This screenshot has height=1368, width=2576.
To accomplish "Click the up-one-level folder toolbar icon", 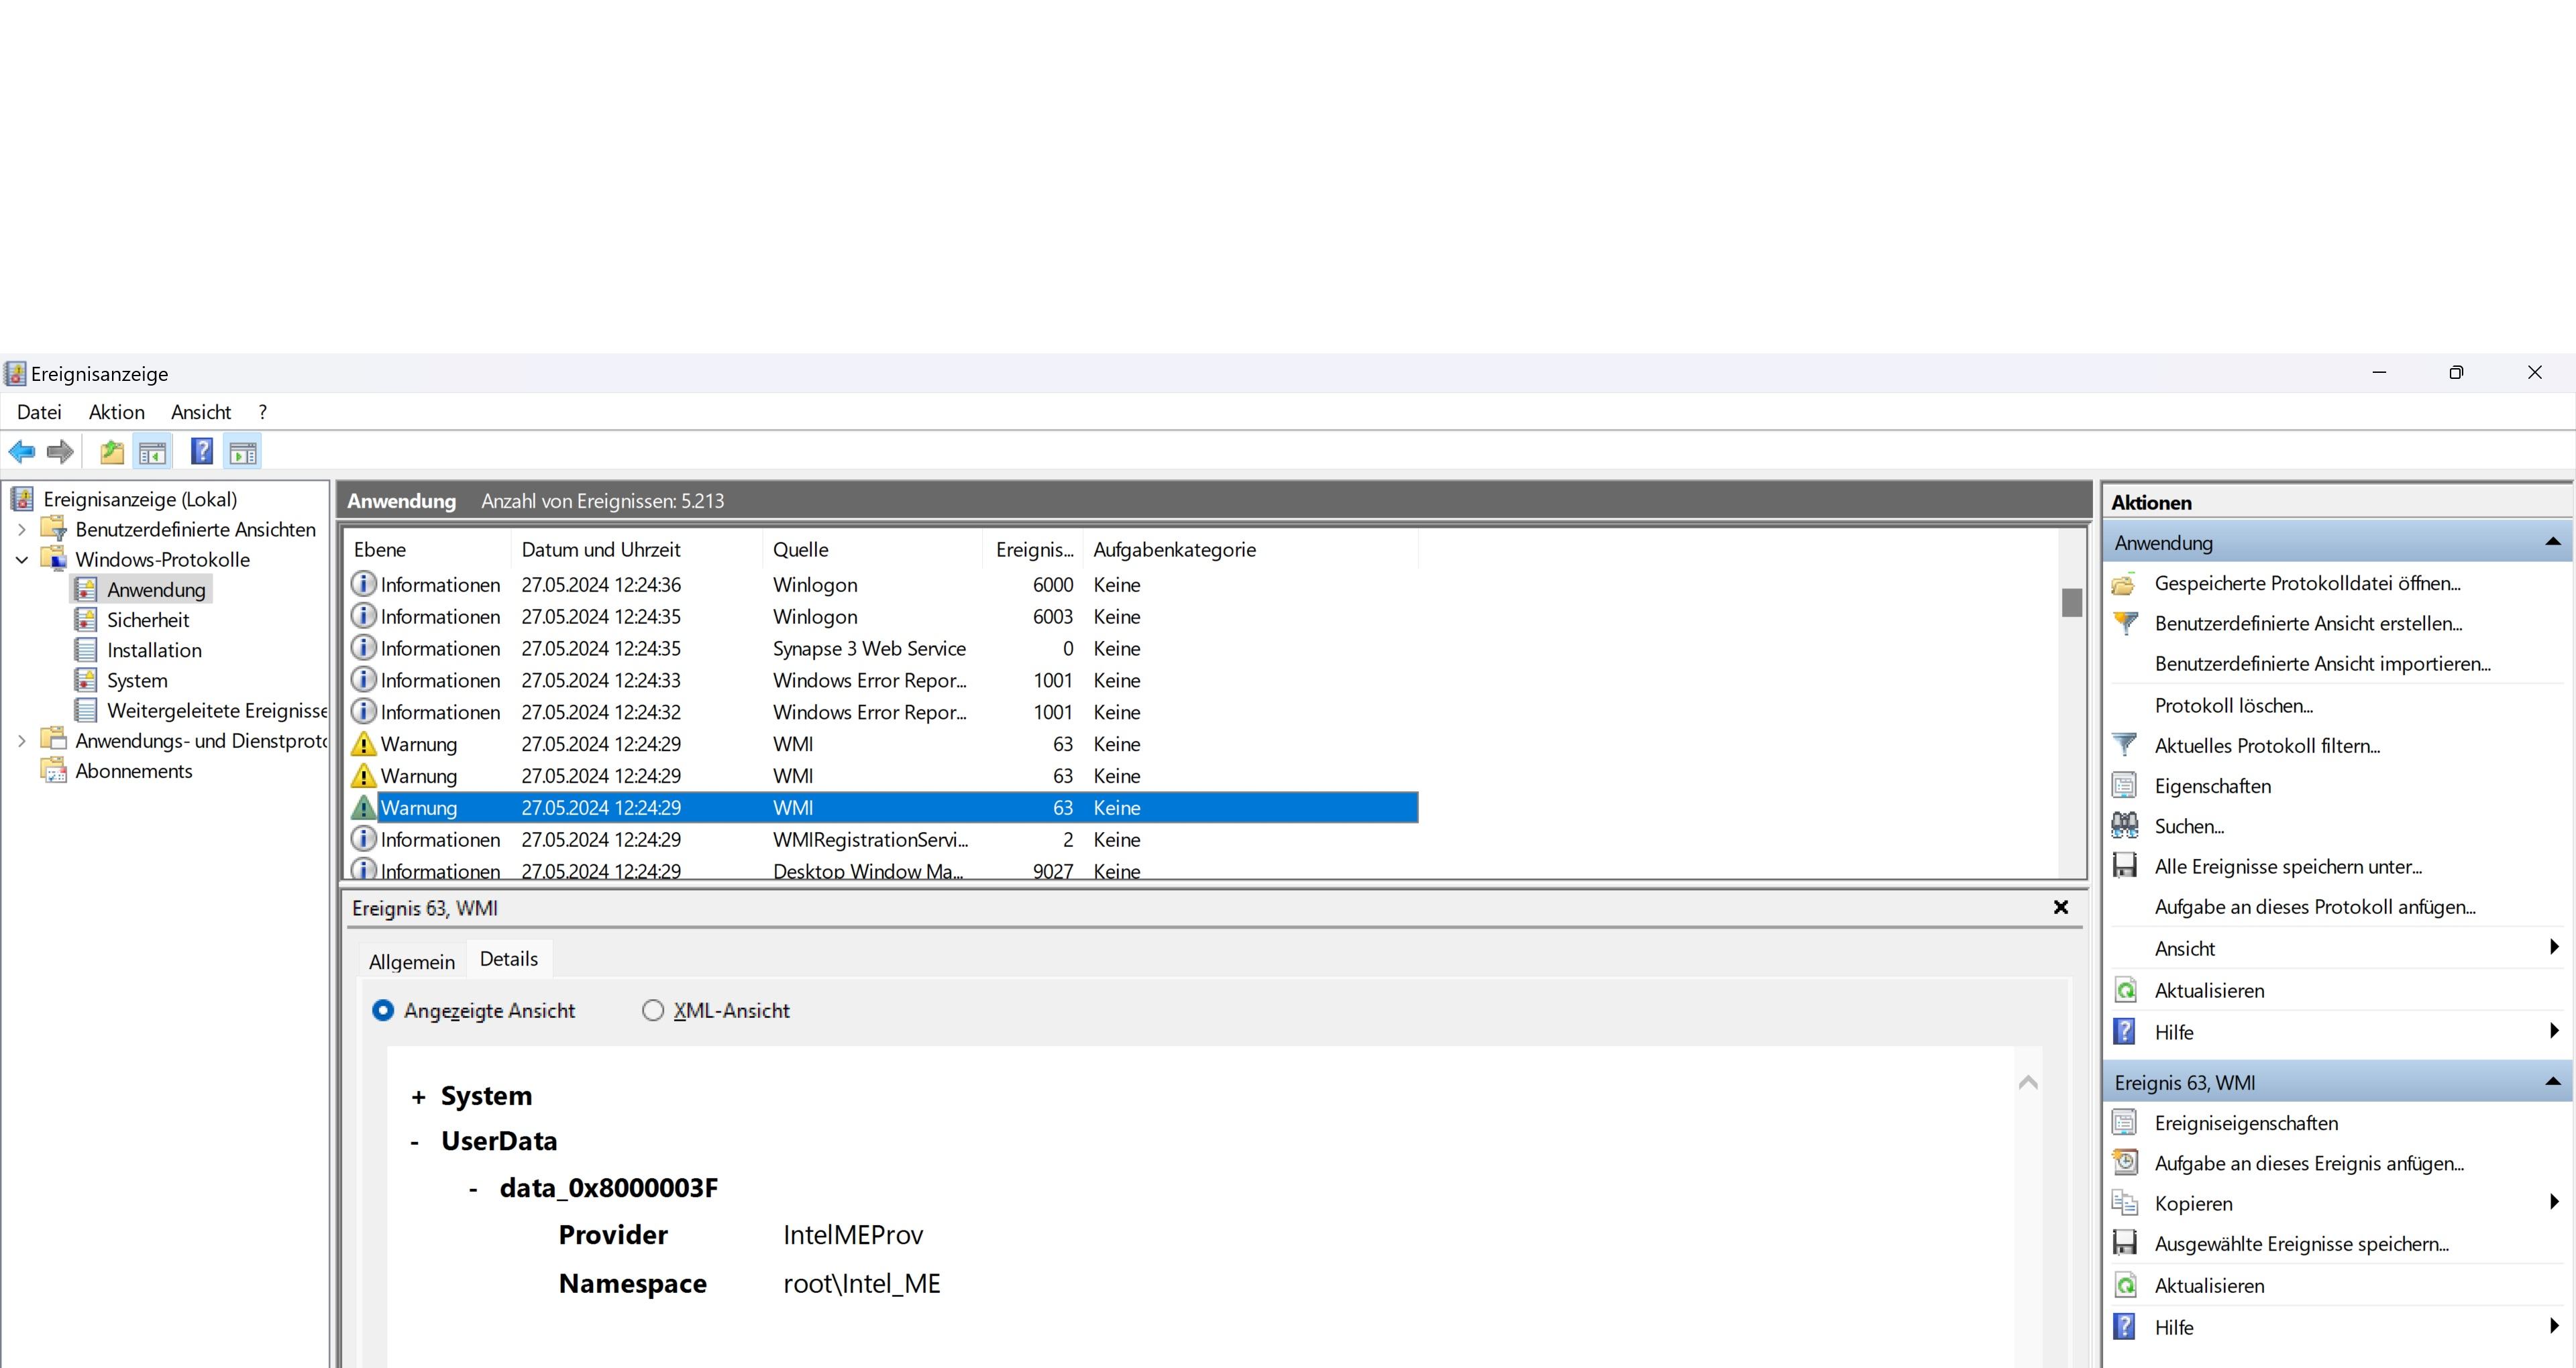I will (x=112, y=452).
